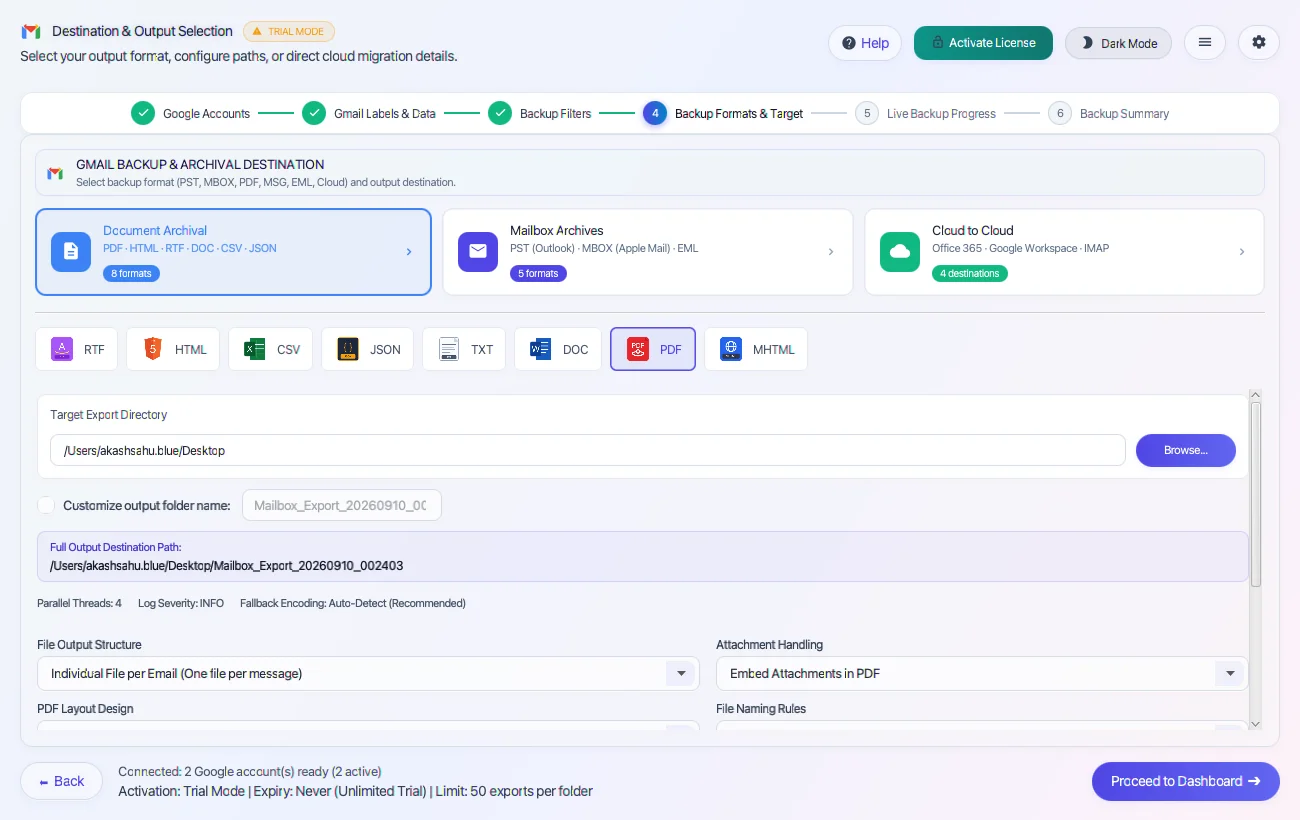Expand the Document Archival card chevron
1300x820 pixels.
(409, 252)
